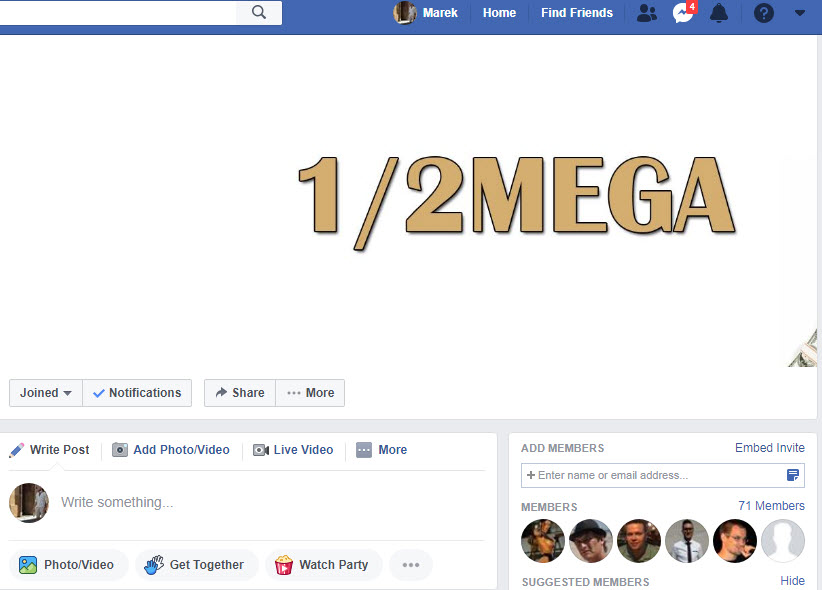Start a Watch Party
This screenshot has height=590, width=822.
click(323, 565)
